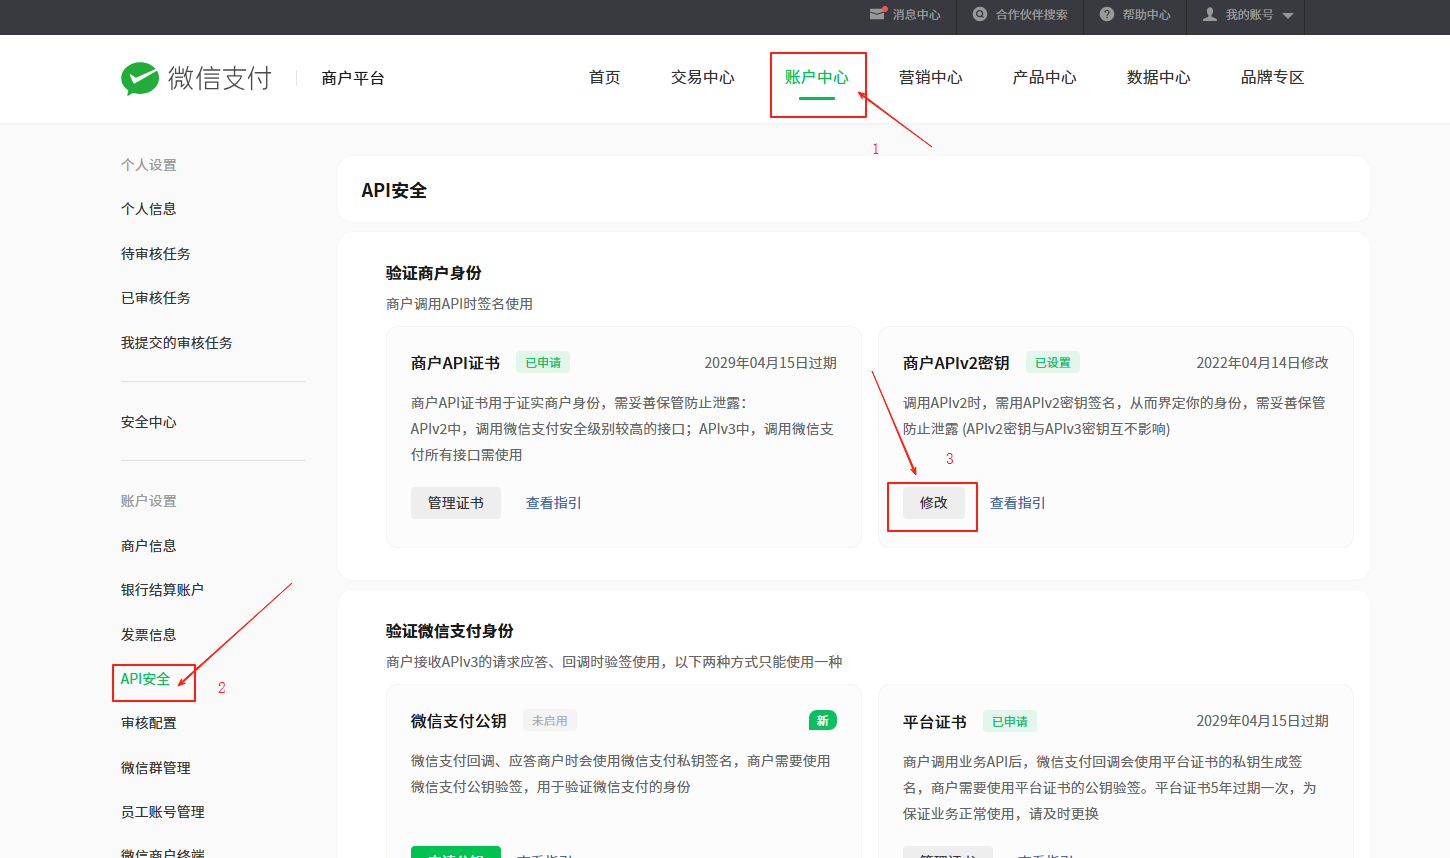Image resolution: width=1450 pixels, height=858 pixels.
Task: Click the API安全 page title
Action: click(x=394, y=190)
